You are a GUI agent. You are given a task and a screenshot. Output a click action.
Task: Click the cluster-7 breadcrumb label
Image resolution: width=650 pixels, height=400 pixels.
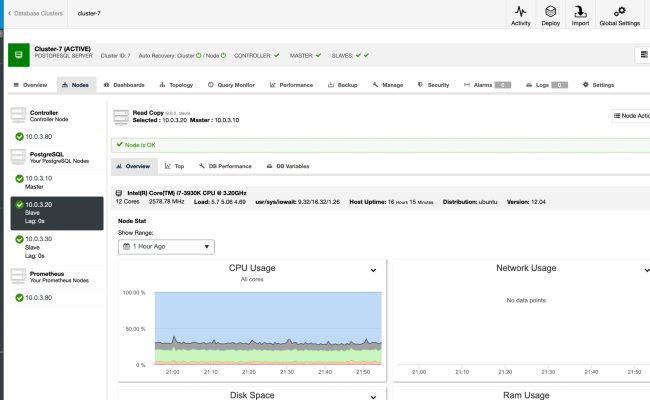pyautogui.click(x=89, y=13)
